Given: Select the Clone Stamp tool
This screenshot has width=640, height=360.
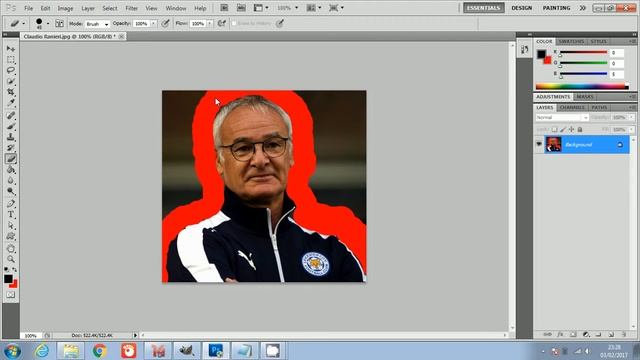Looking at the screenshot, I should coord(11,137).
